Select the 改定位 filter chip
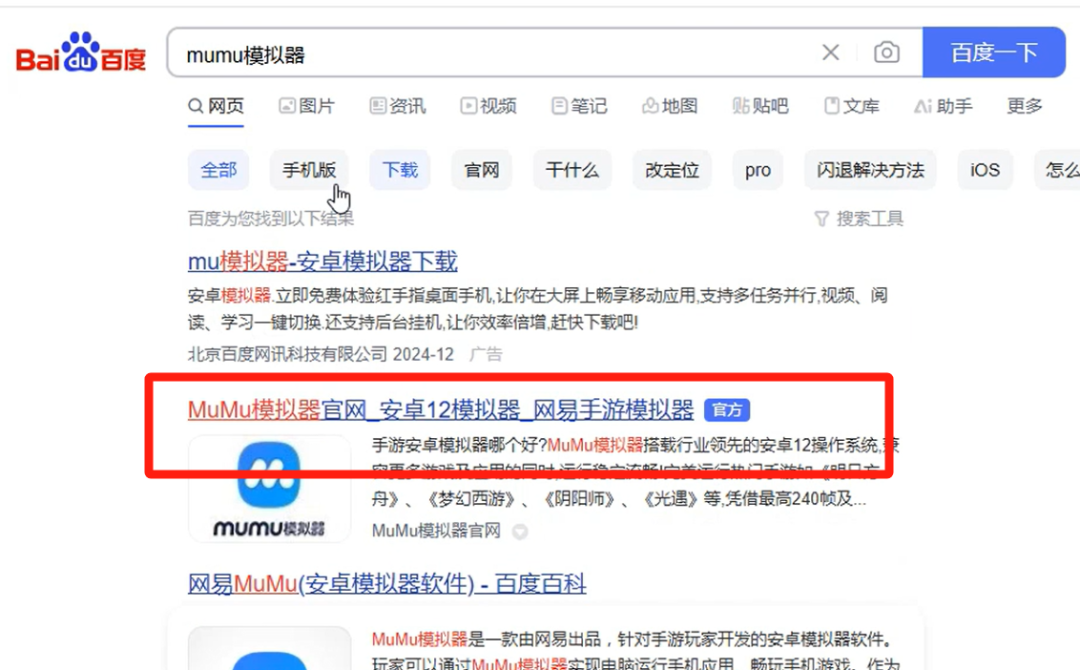The width and height of the screenshot is (1080, 670). 672,169
